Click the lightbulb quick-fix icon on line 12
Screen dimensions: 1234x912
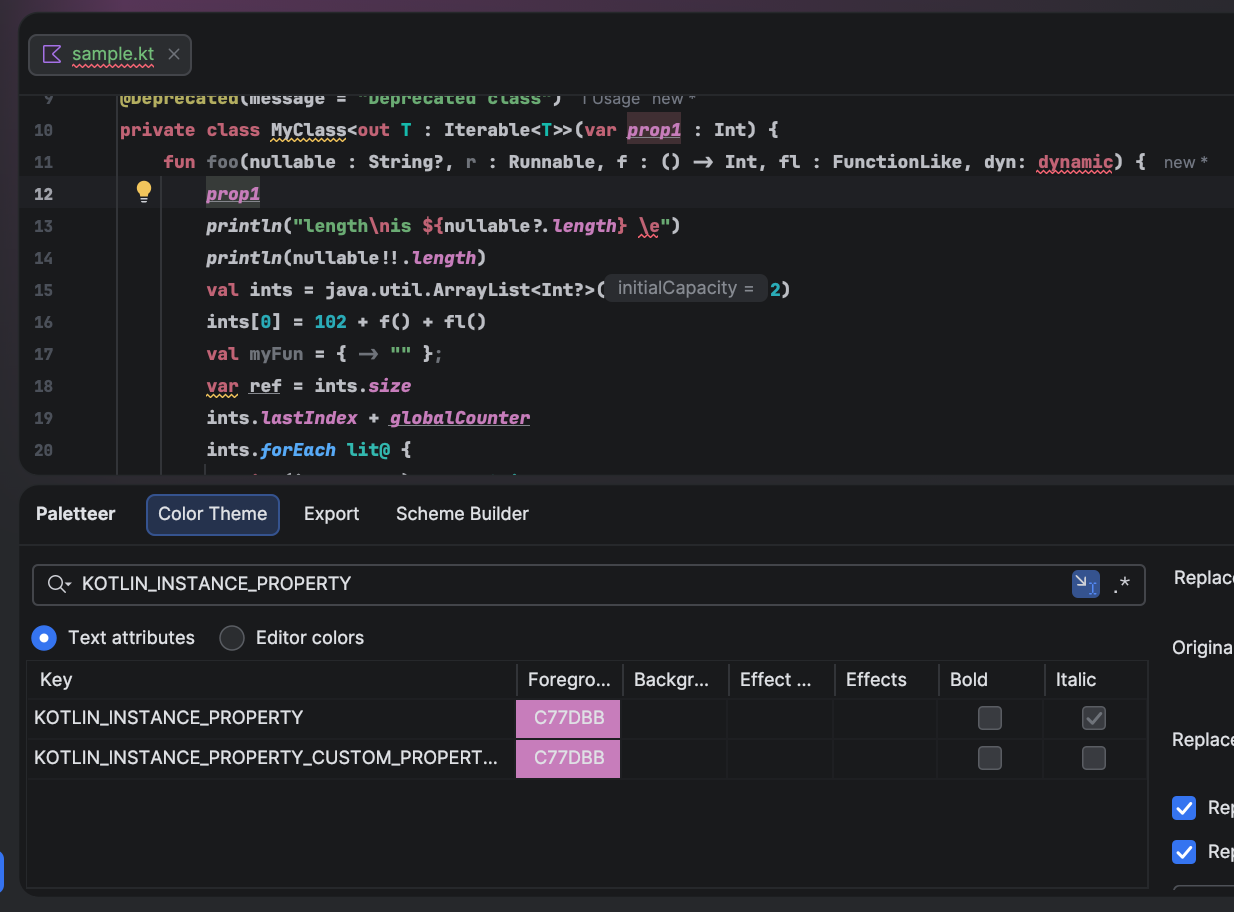[144, 191]
